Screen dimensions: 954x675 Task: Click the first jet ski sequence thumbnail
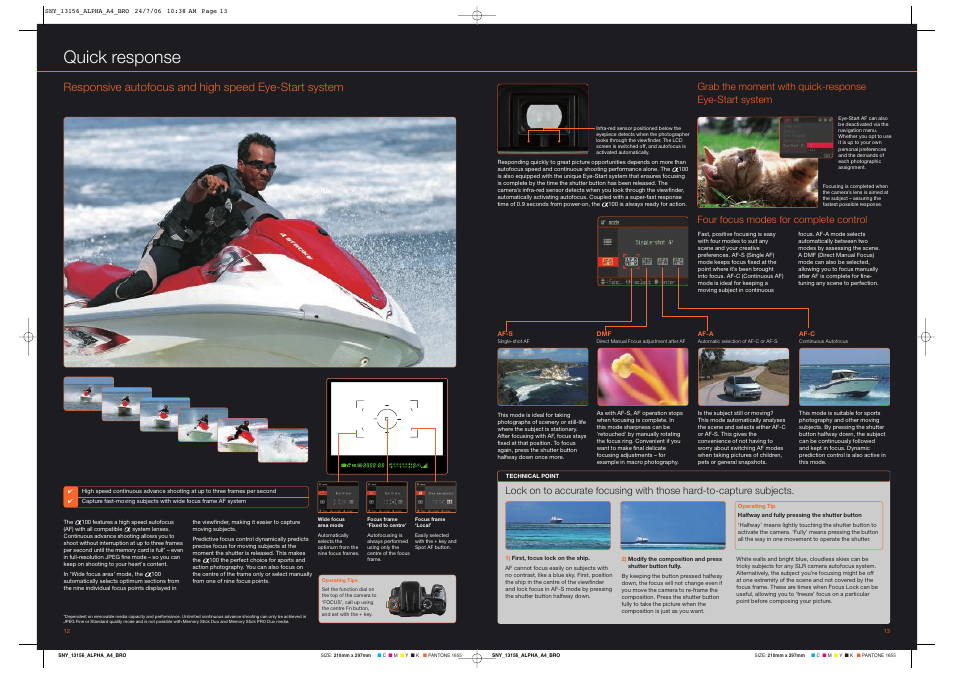pos(88,393)
